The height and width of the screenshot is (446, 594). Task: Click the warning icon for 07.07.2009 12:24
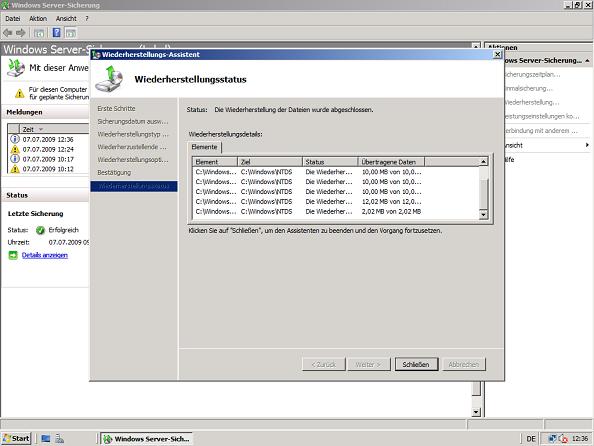(15, 149)
